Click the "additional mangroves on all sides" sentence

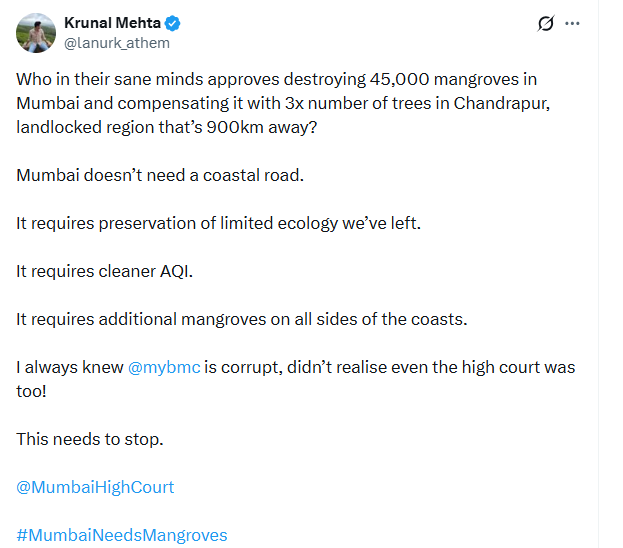point(242,319)
